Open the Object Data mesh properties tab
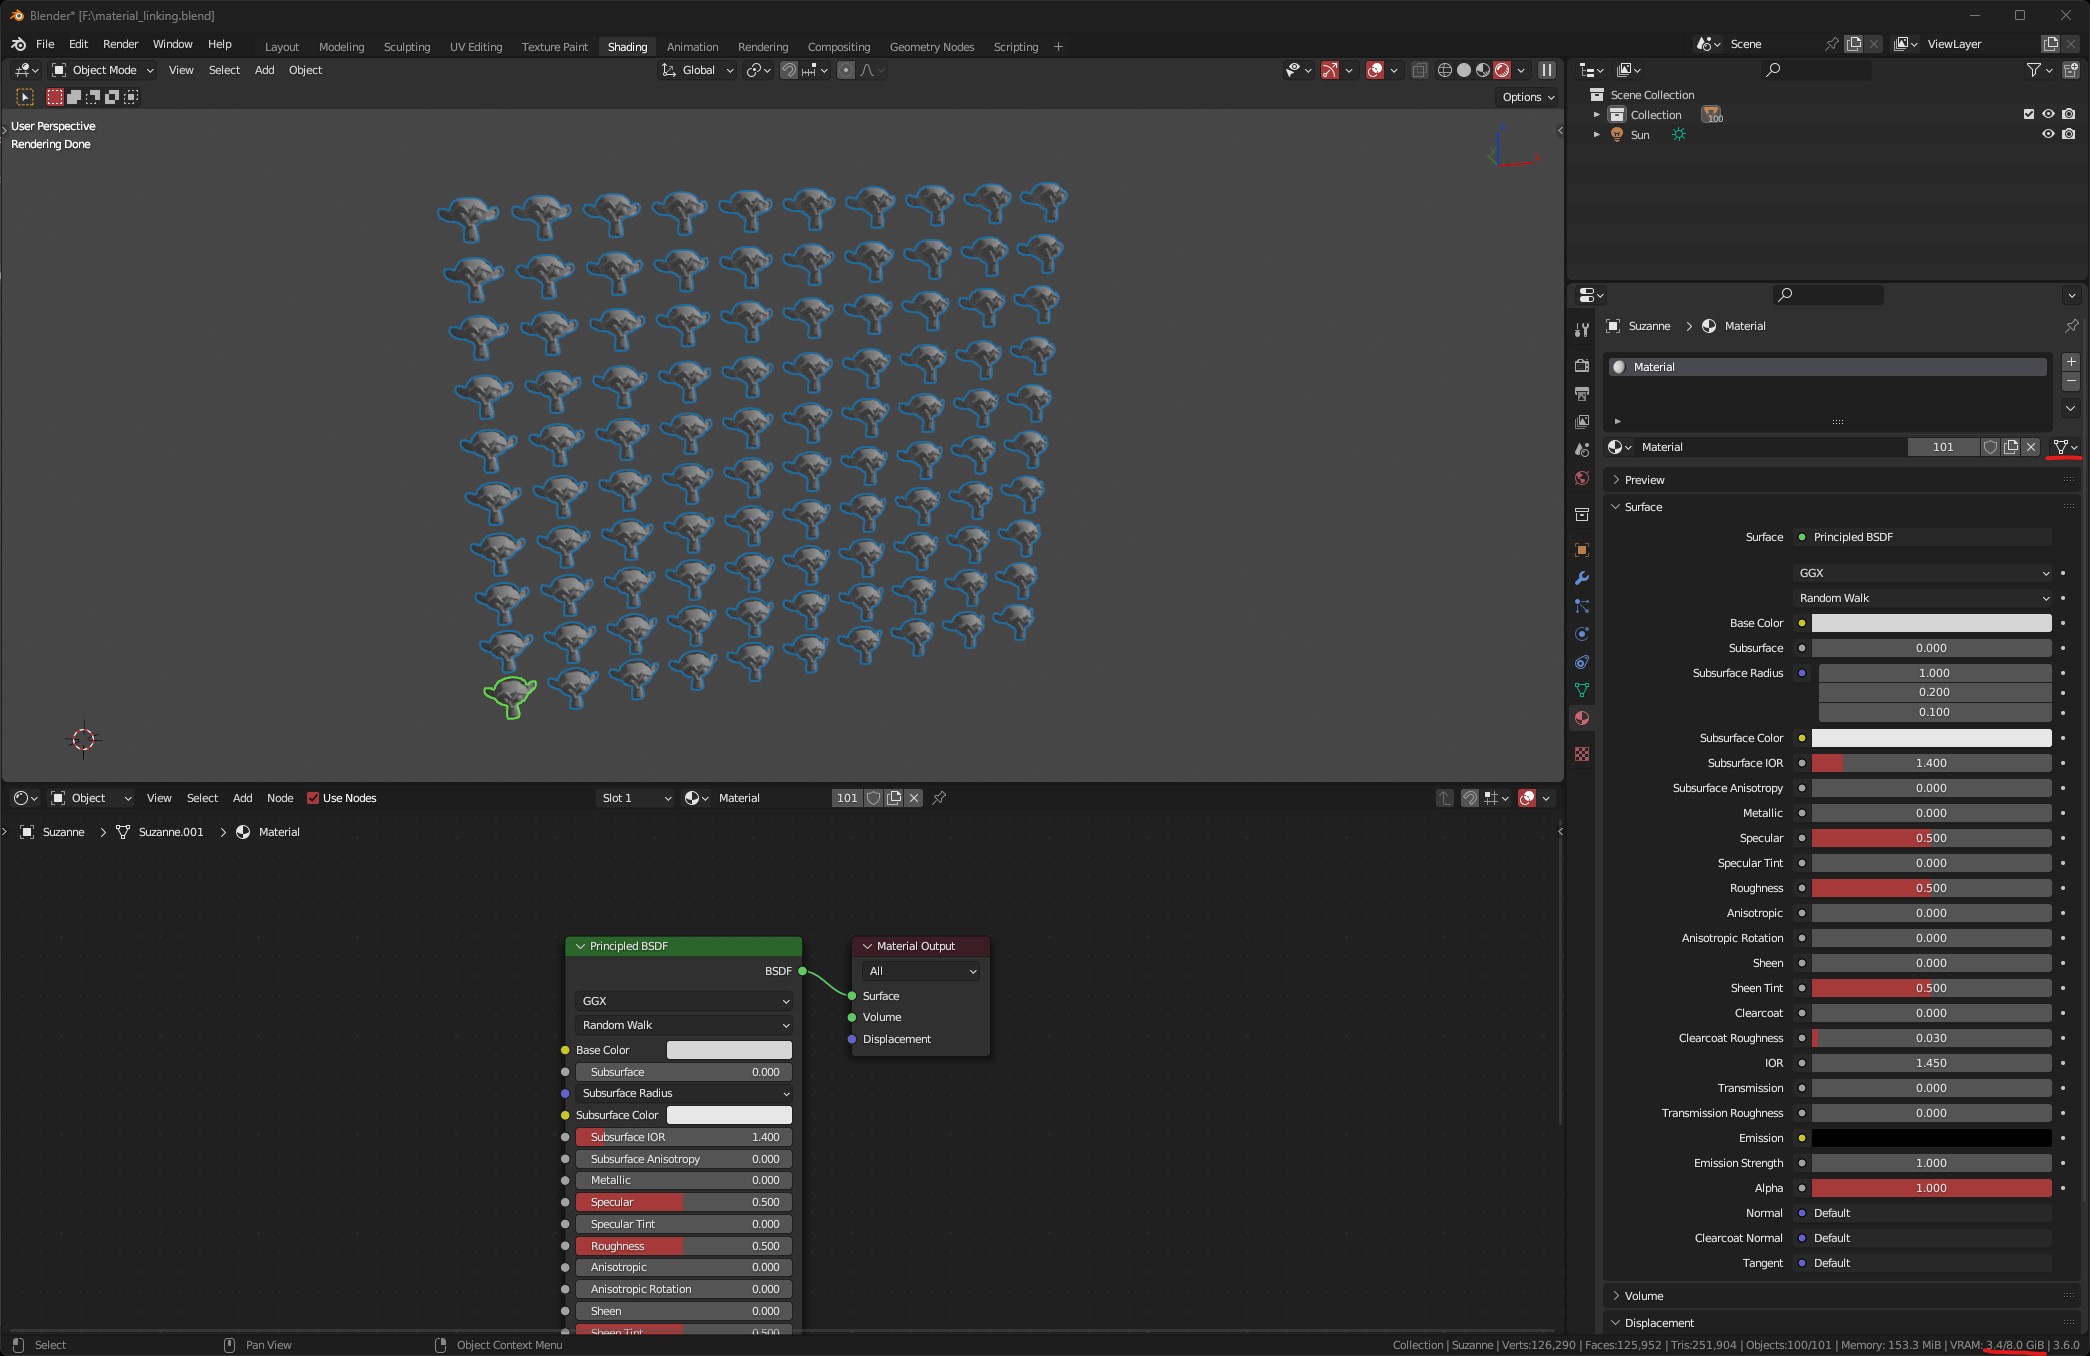This screenshot has height=1356, width=2090. point(1582,690)
